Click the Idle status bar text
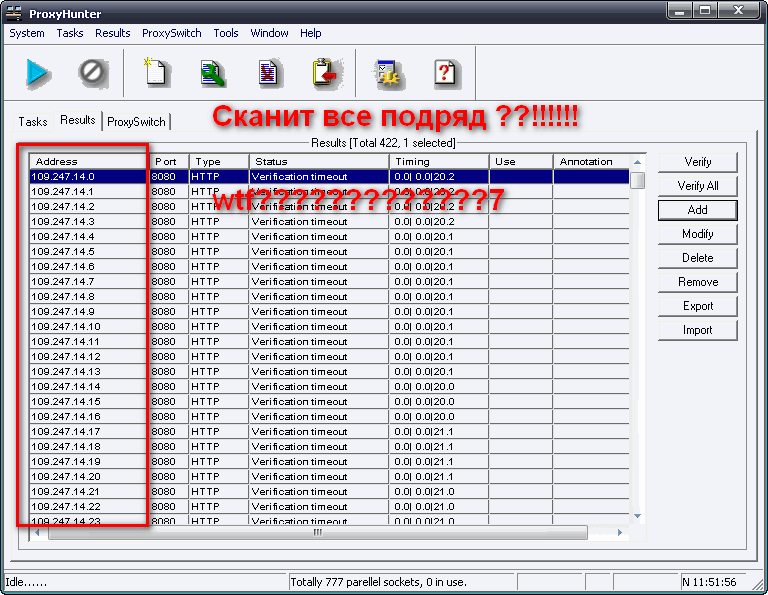Image resolution: width=768 pixels, height=595 pixels. pos(26,582)
